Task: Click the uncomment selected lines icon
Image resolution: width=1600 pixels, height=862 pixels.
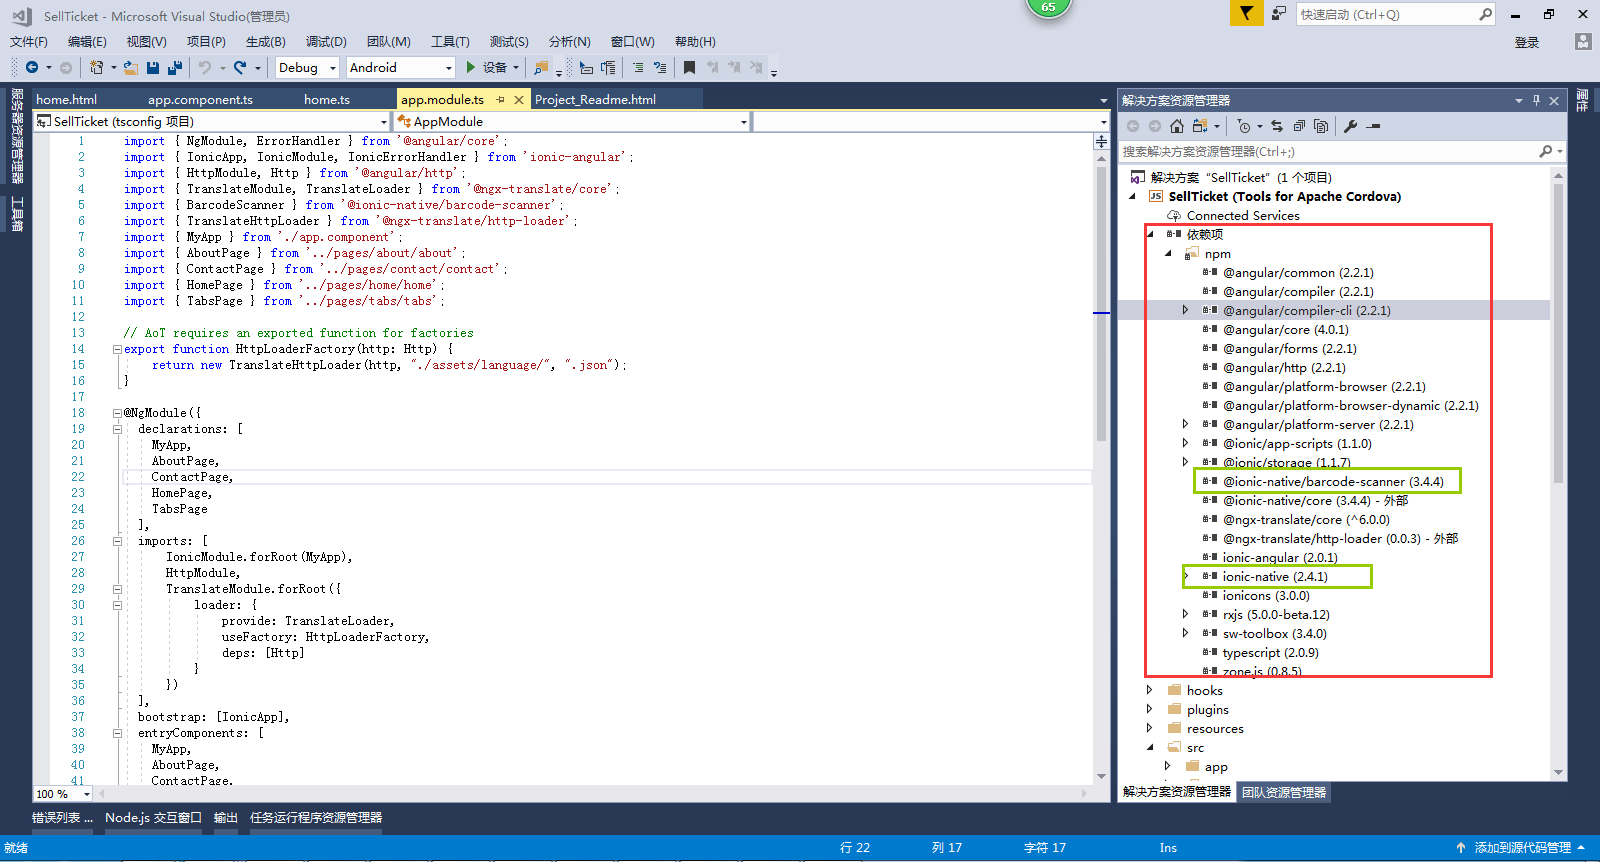Action: pos(660,67)
